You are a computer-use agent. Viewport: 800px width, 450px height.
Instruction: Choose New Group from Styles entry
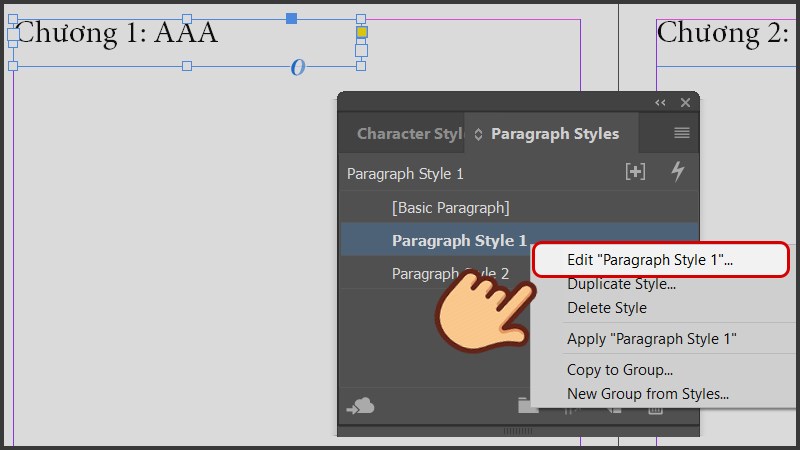pos(647,394)
